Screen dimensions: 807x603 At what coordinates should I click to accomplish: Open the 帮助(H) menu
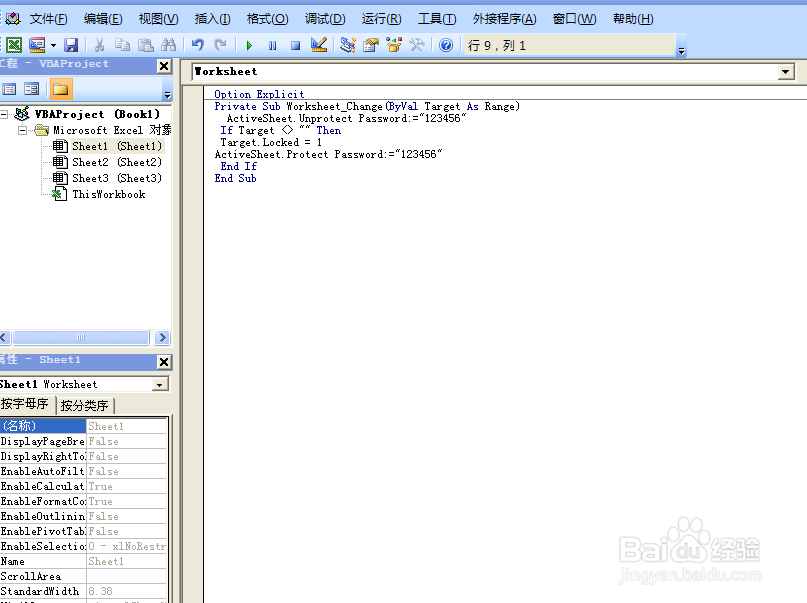(633, 19)
